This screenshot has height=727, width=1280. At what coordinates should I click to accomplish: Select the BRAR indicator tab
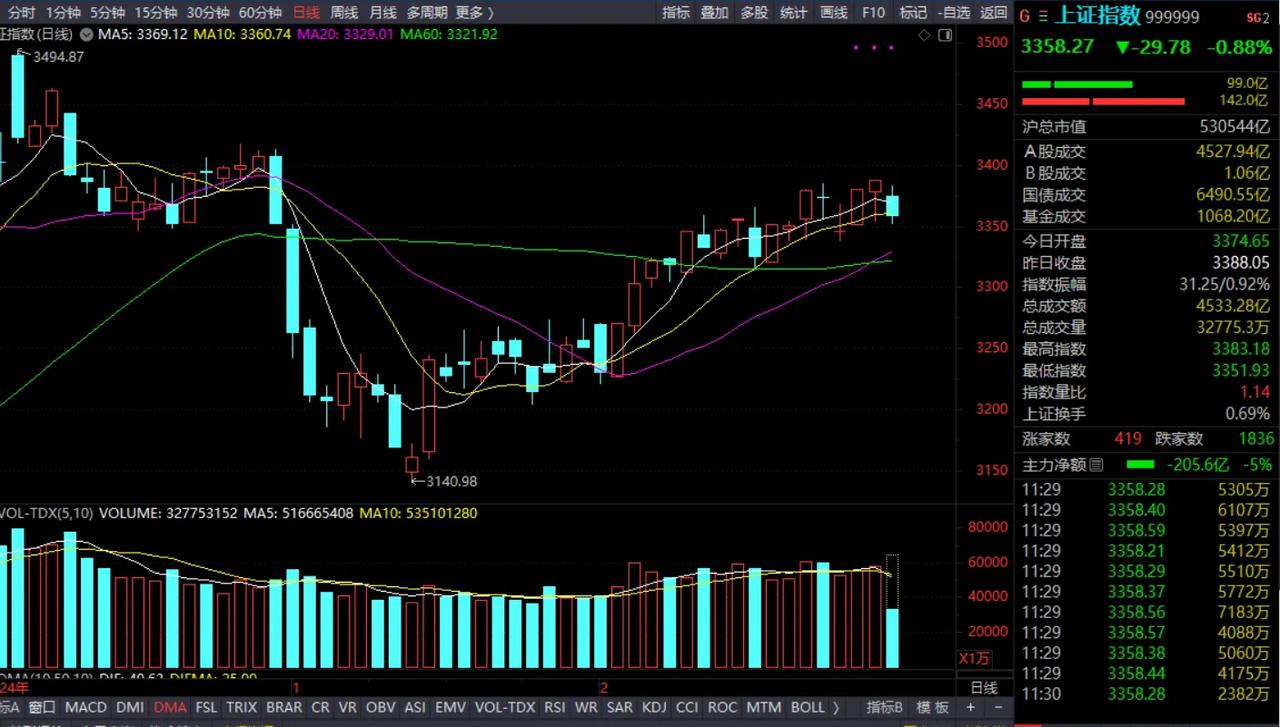(x=284, y=707)
